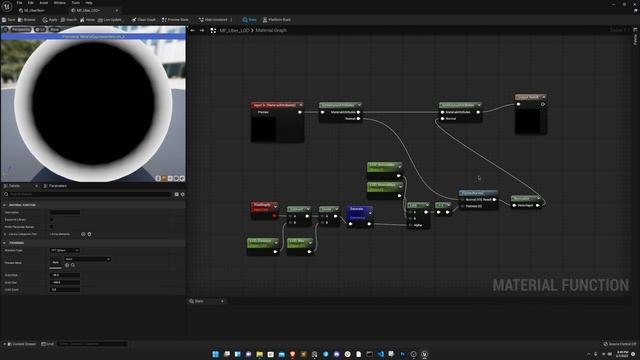Open the Help menu
Viewport: 640px width, 360px height.
[x=89, y=3]
